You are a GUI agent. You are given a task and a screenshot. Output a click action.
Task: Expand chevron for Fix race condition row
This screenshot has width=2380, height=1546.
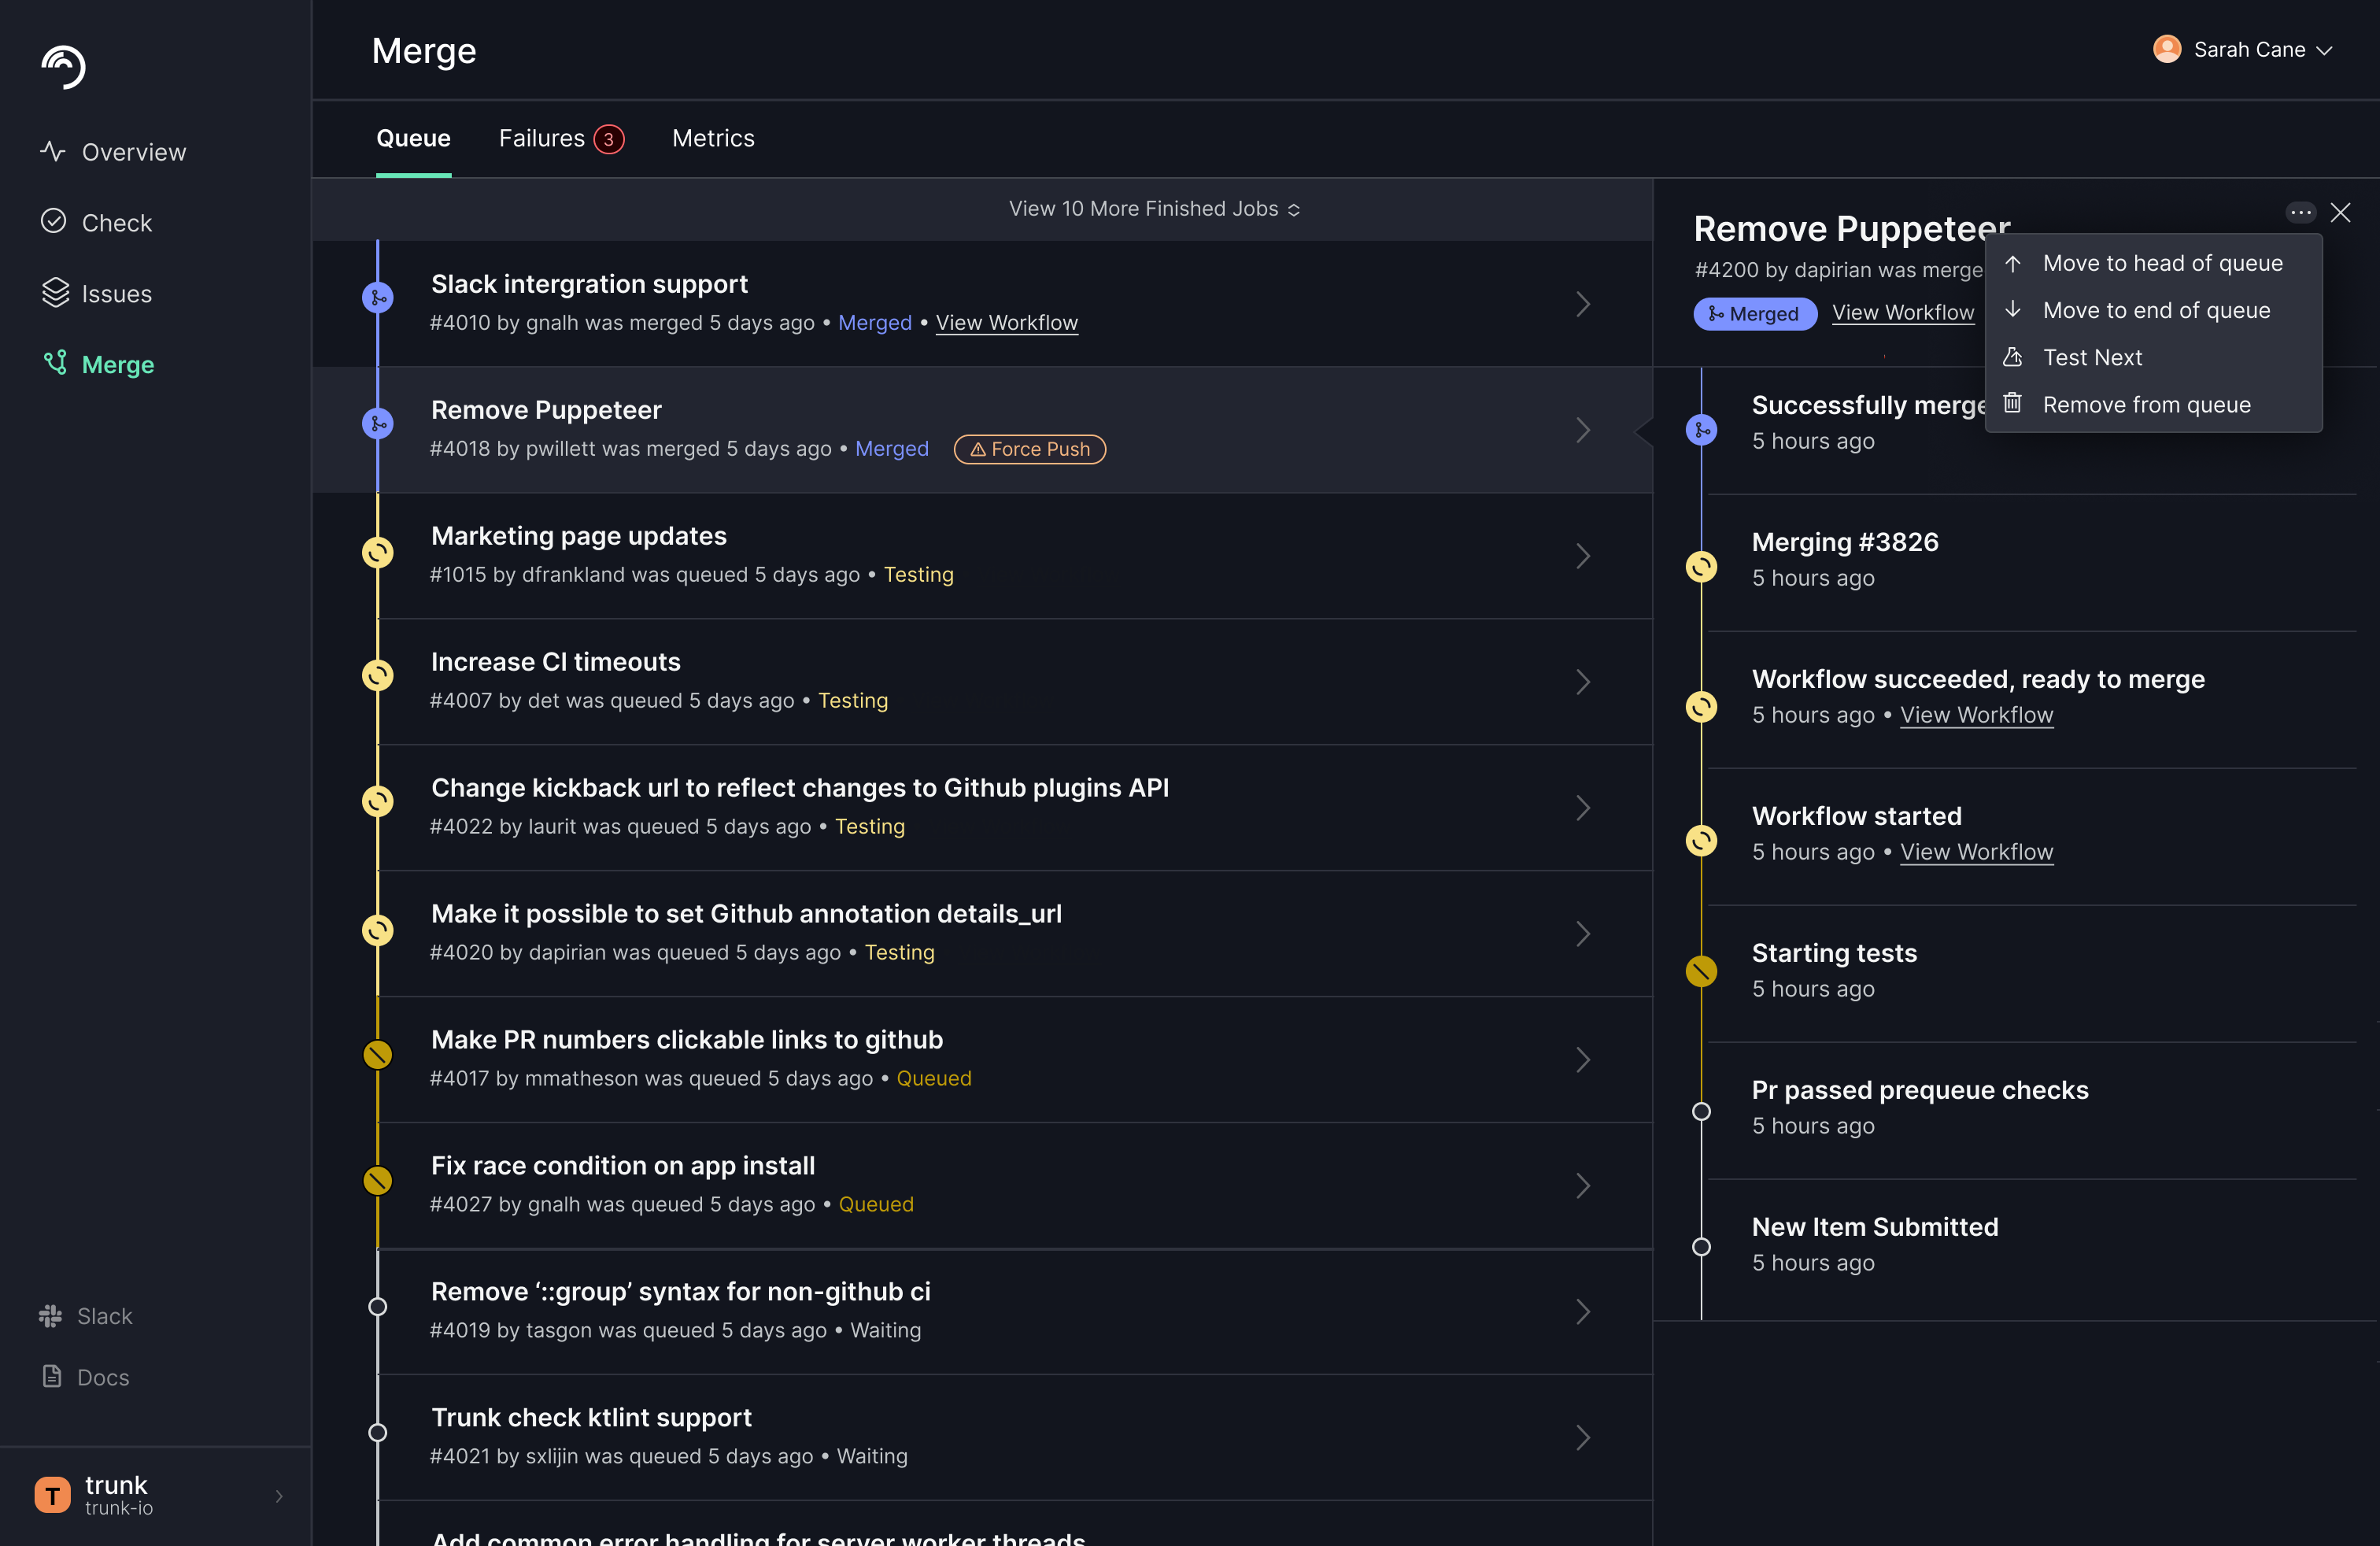tap(1583, 1186)
